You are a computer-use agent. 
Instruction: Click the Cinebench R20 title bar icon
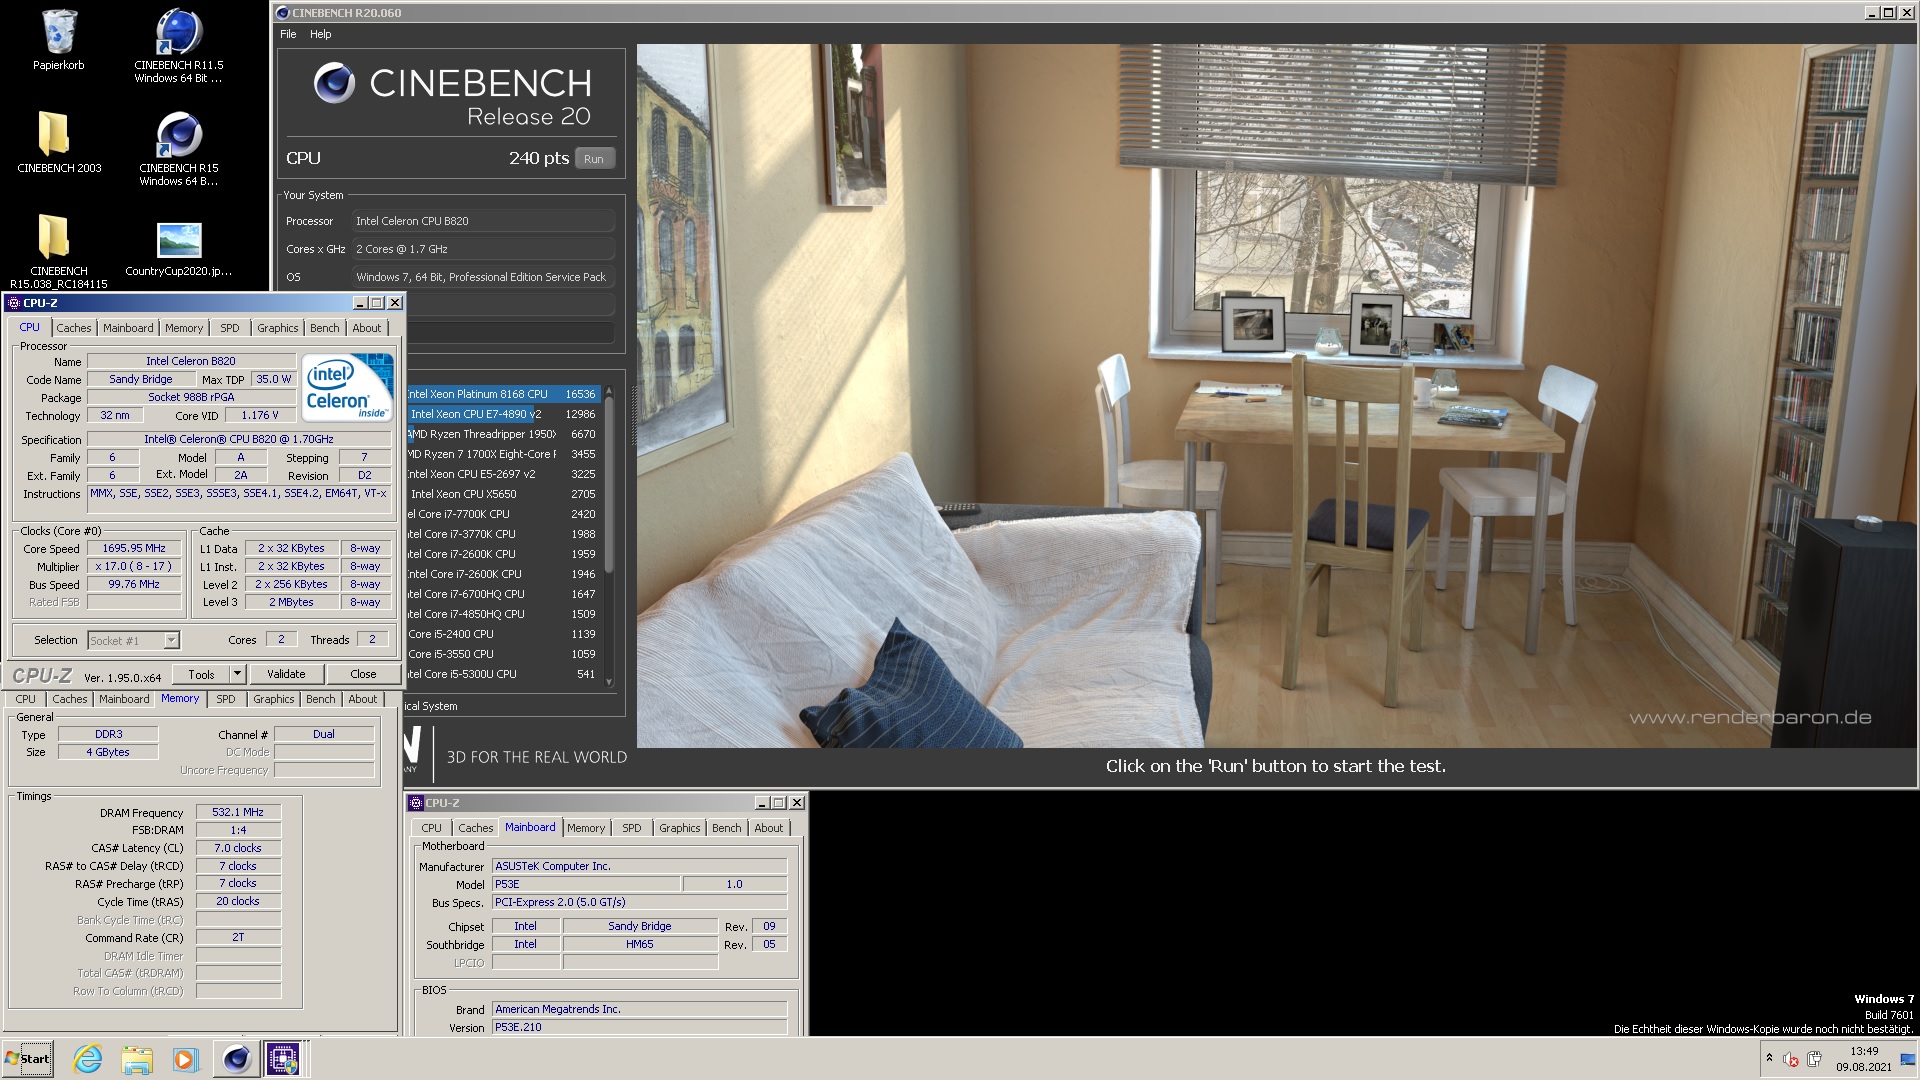(x=283, y=13)
